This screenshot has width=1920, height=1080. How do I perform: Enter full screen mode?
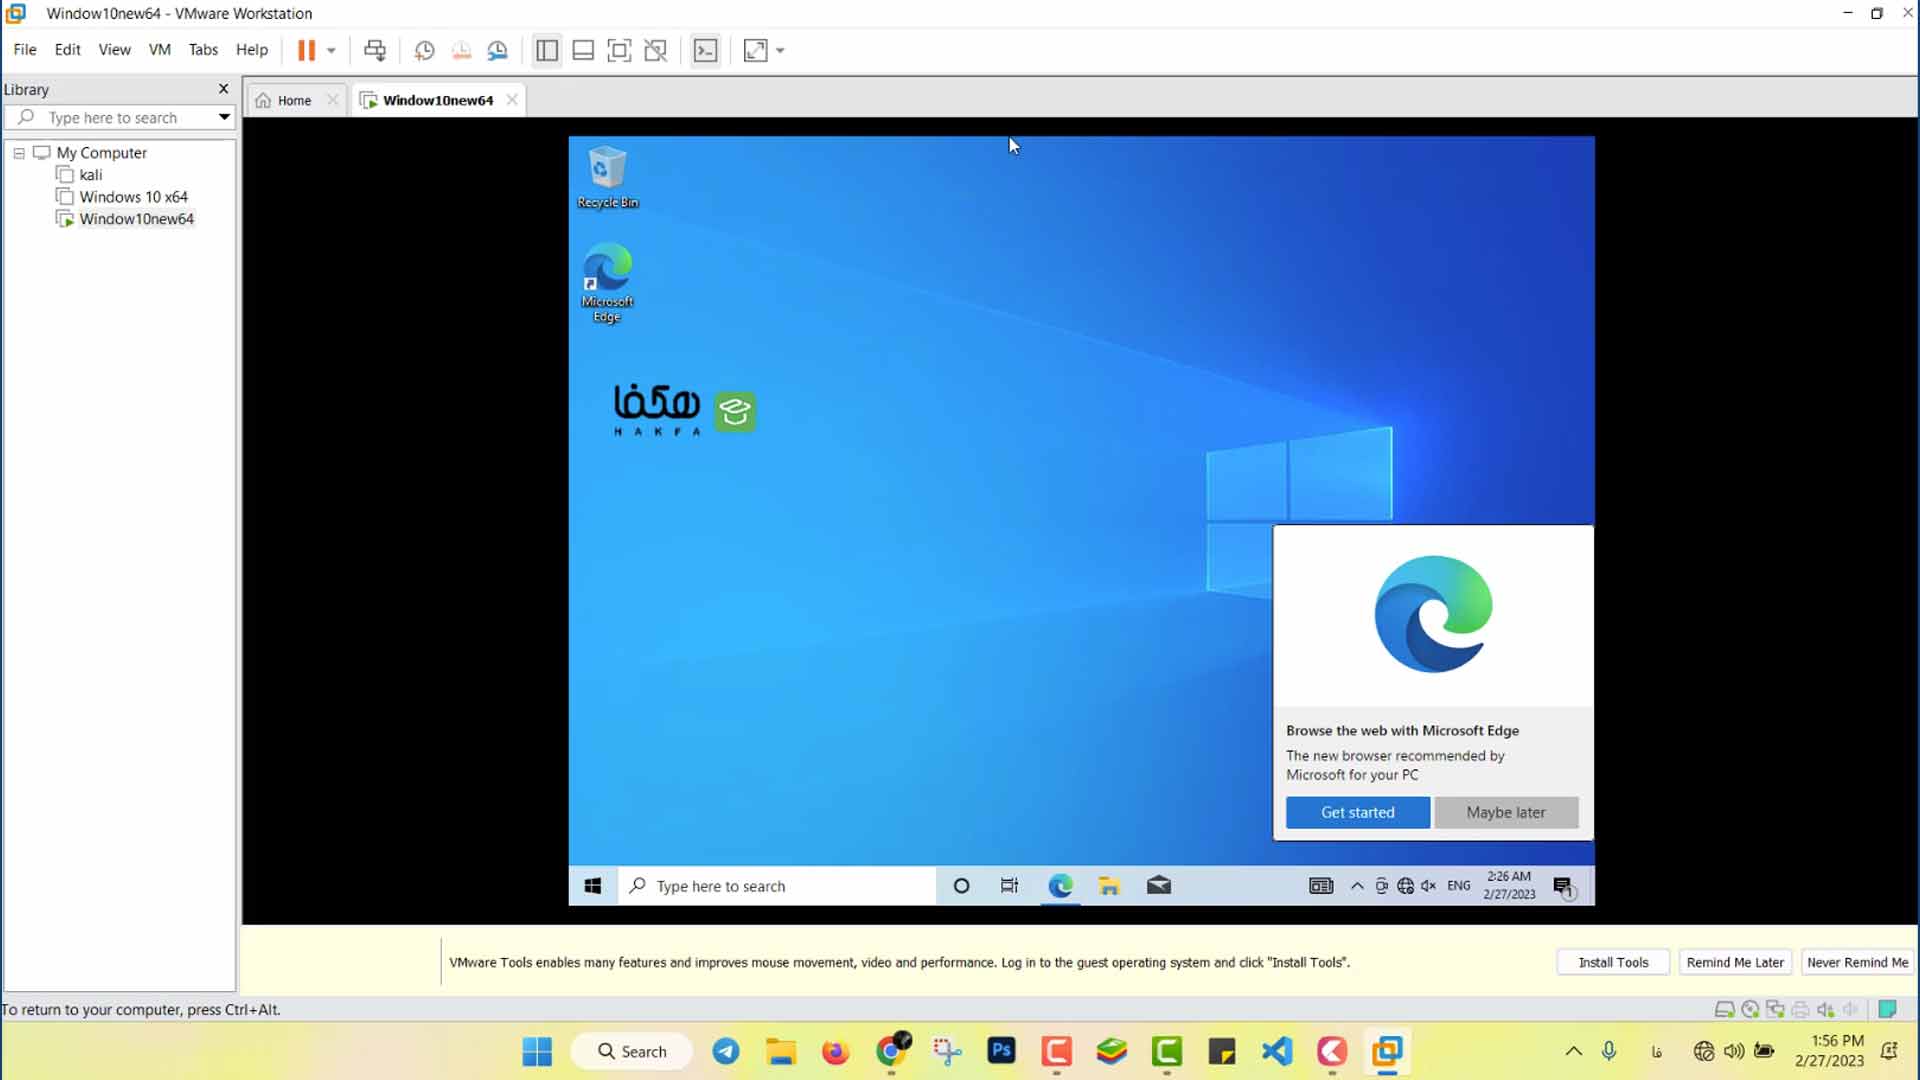tap(619, 50)
